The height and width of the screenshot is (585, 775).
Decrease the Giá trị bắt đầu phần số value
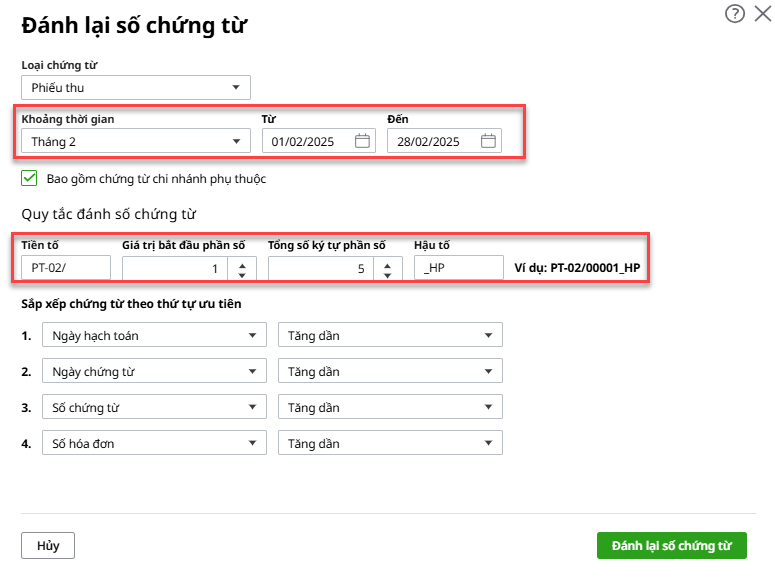point(243,273)
